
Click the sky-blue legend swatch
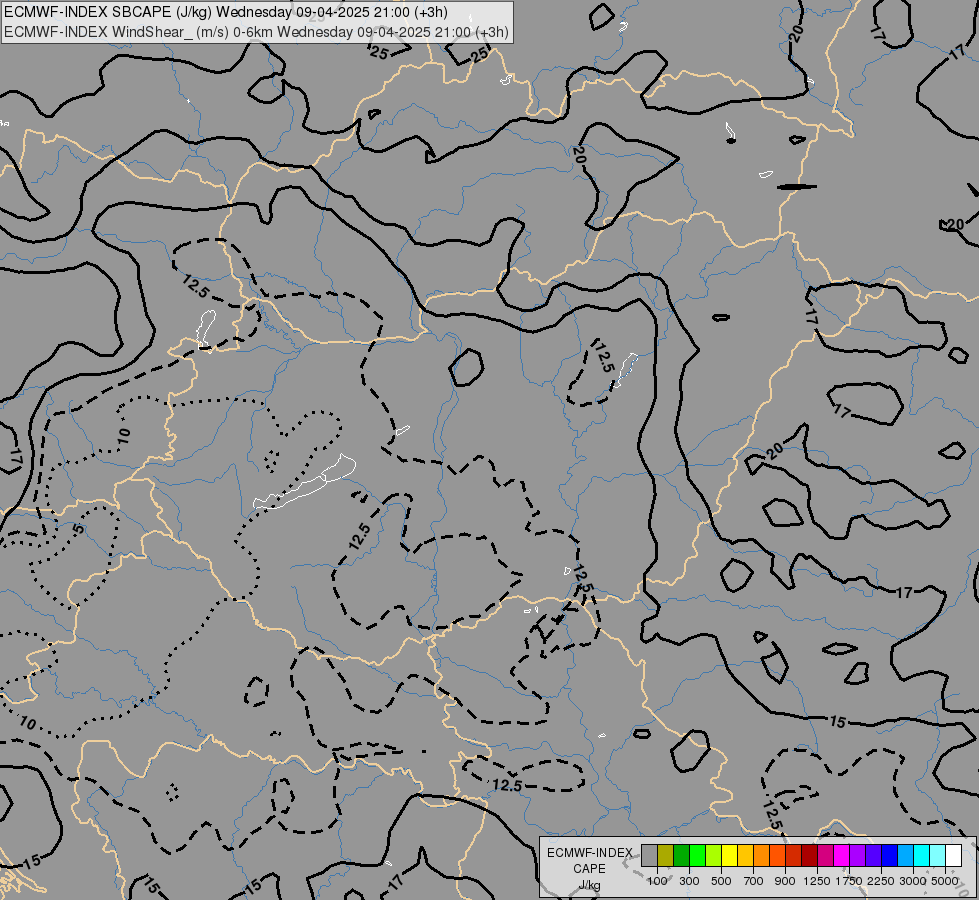coord(905,856)
